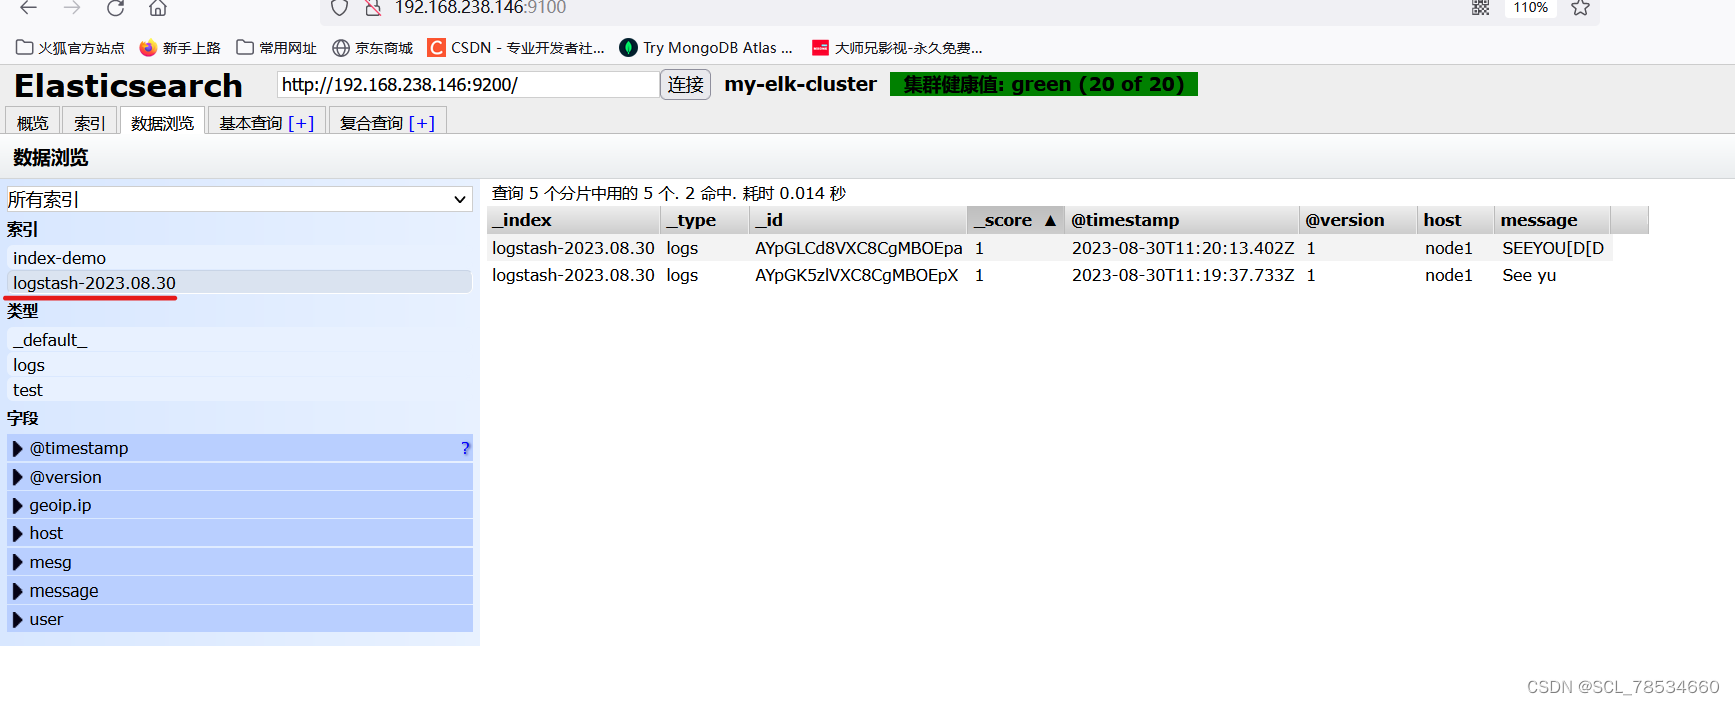Select the test type
The image size is (1735, 705).
click(x=239, y=390)
